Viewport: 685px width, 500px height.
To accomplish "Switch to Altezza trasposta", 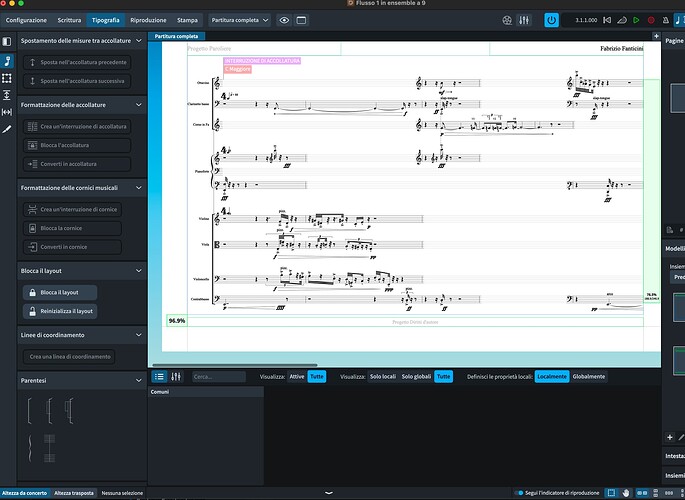I will tap(74, 493).
